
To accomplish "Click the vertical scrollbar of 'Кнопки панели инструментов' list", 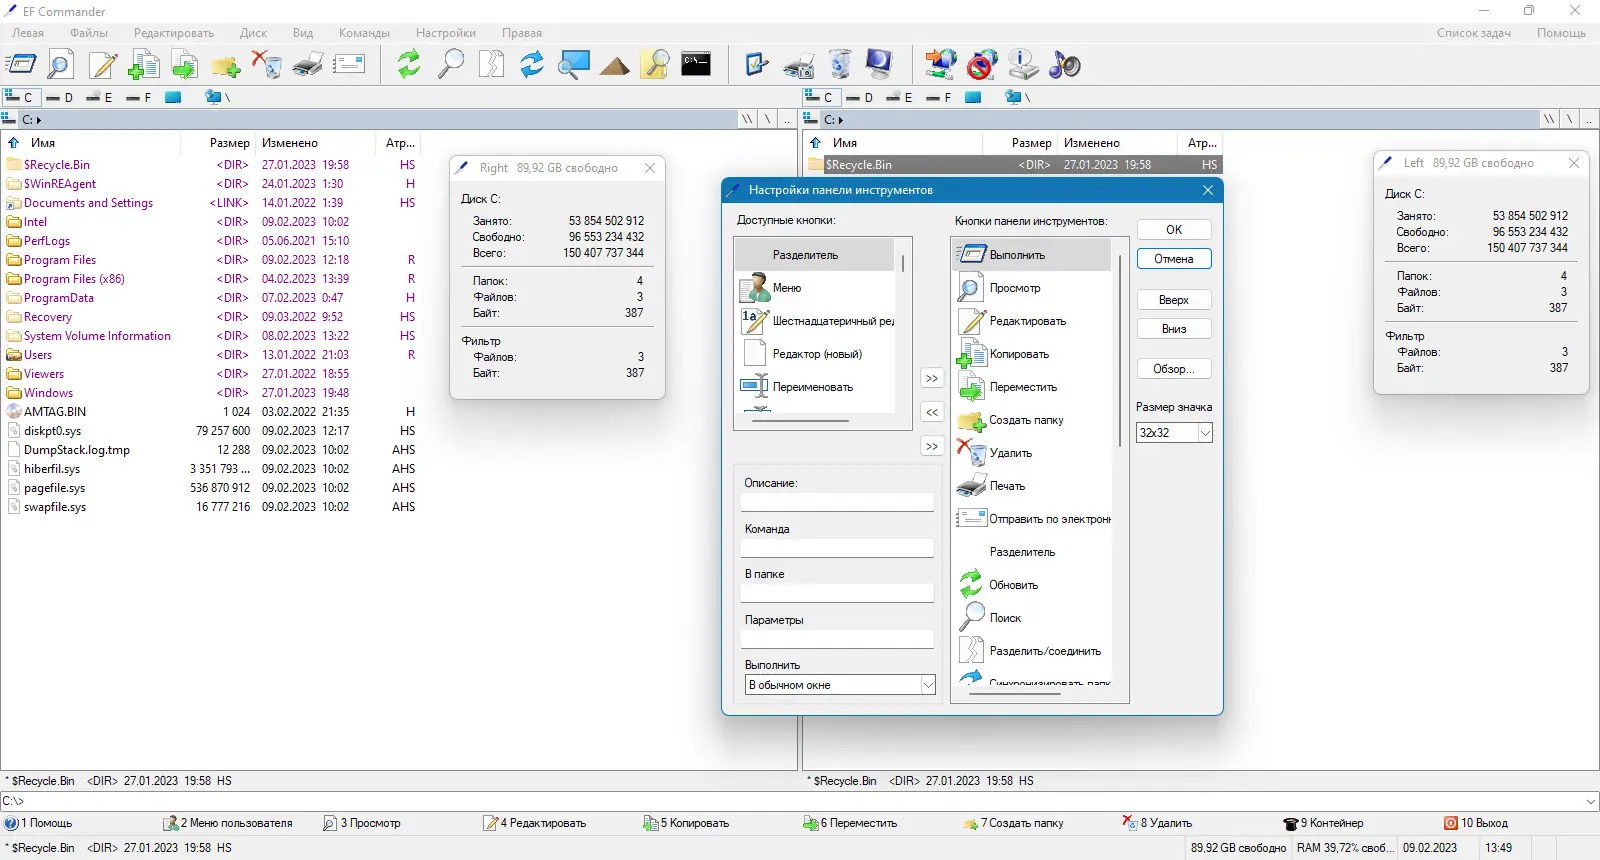I will point(1119,350).
